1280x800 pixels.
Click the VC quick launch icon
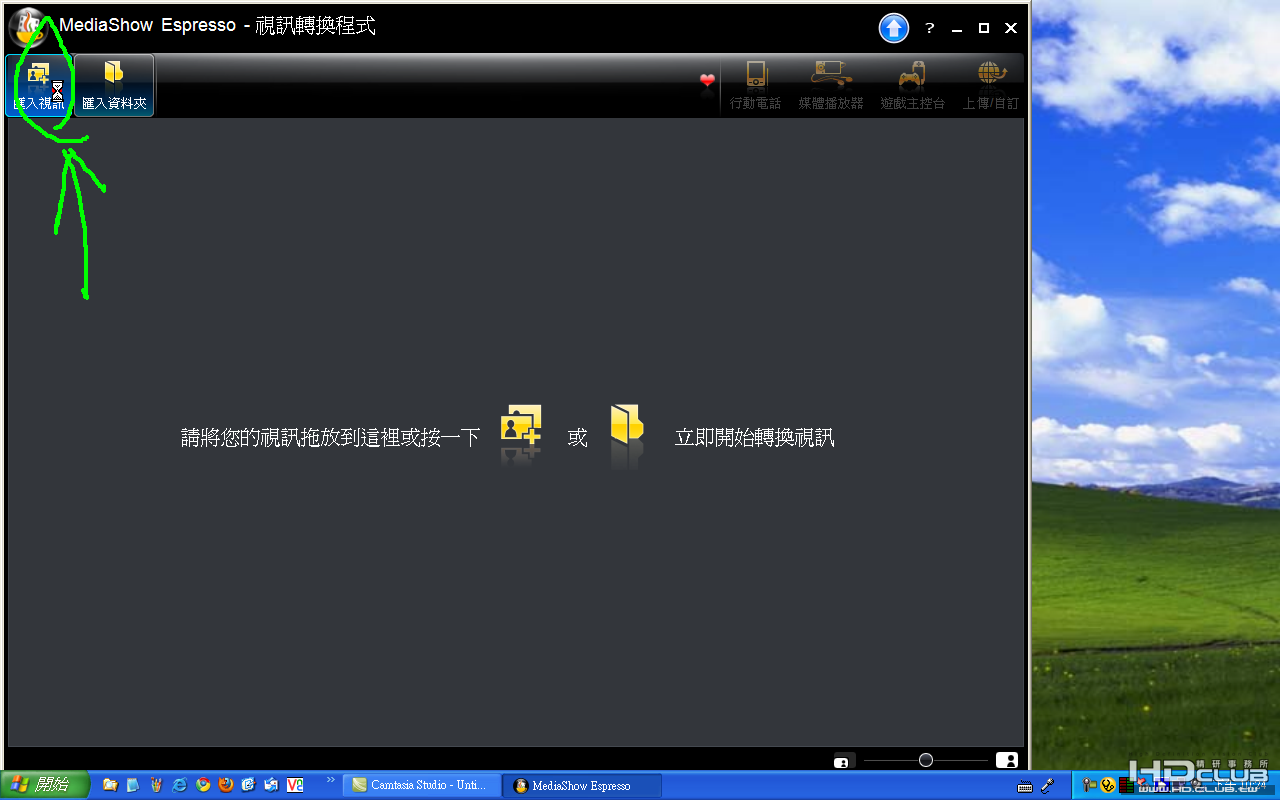click(x=295, y=785)
